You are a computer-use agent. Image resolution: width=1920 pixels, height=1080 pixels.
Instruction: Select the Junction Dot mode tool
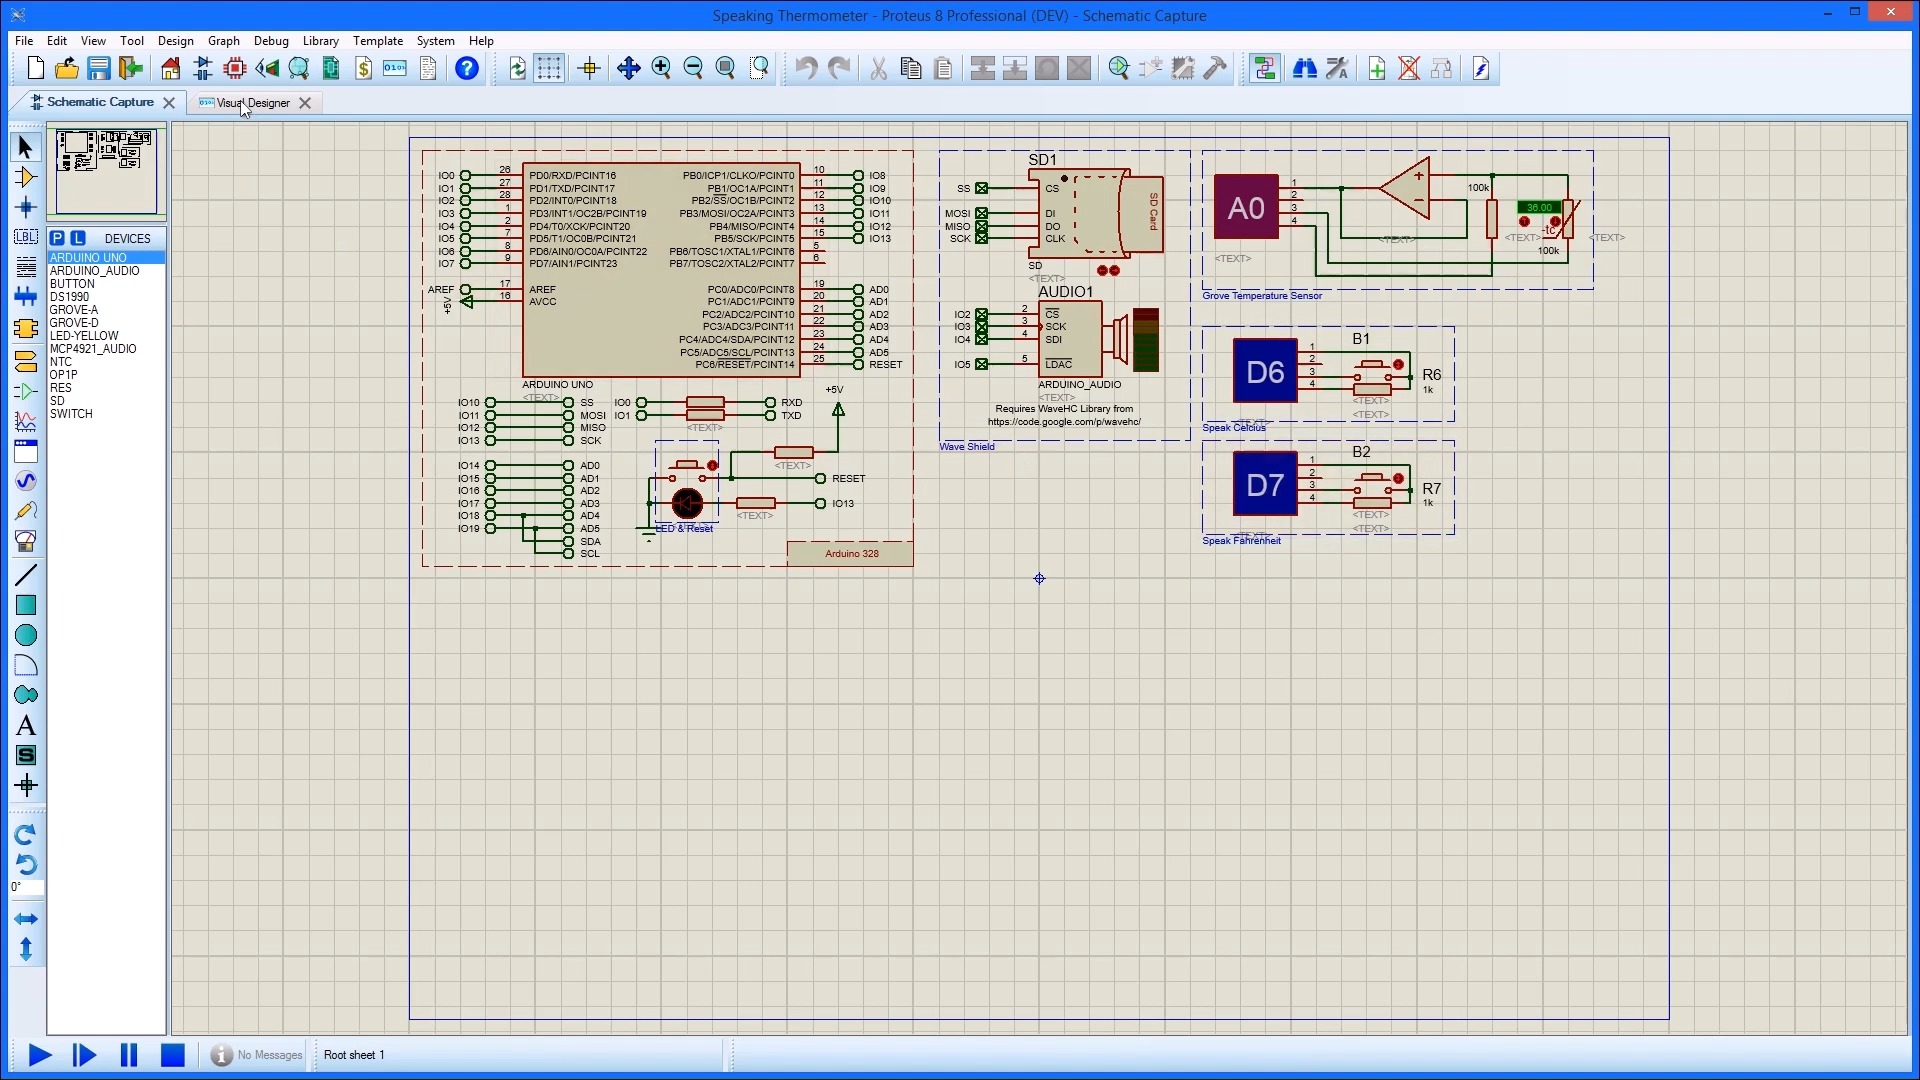tap(26, 208)
